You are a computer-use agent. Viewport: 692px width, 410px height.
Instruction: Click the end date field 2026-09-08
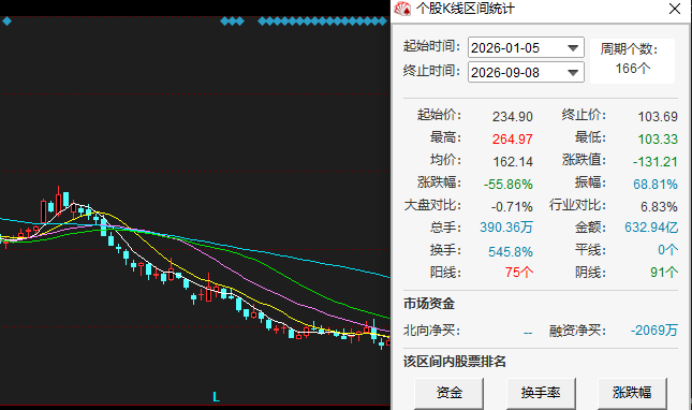point(526,72)
